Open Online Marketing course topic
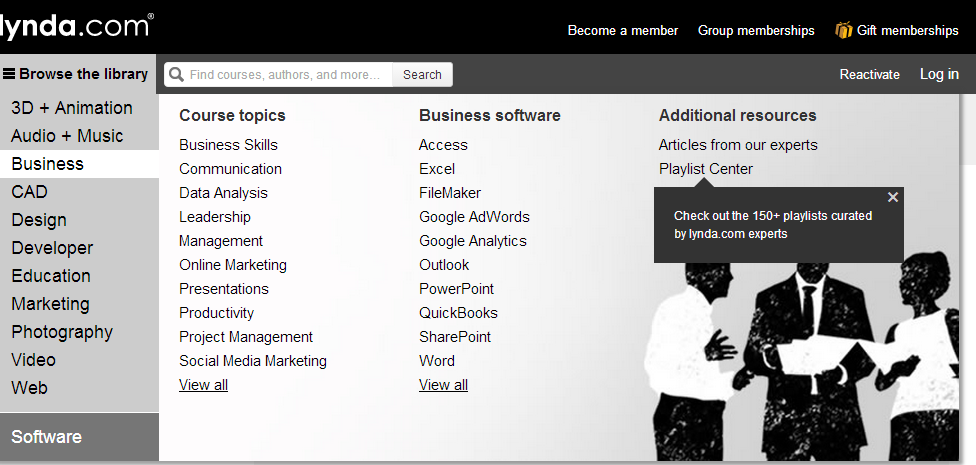 point(233,265)
